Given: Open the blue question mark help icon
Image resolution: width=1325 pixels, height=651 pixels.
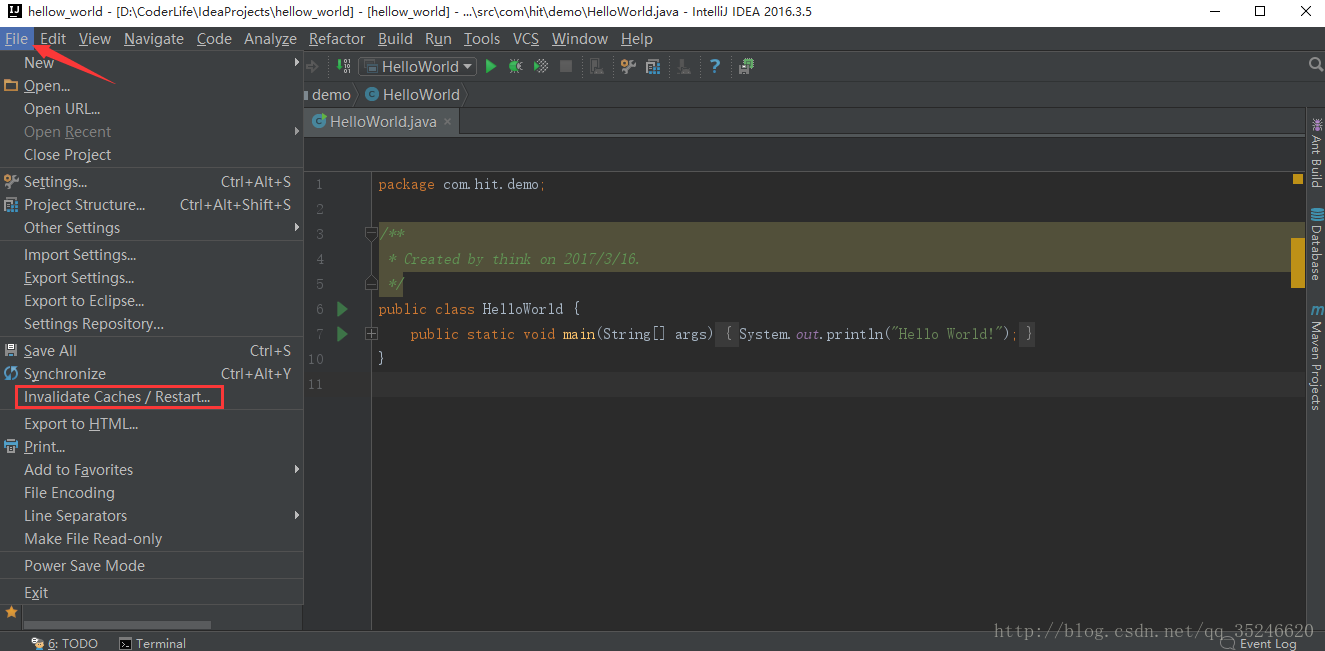Looking at the screenshot, I should tap(715, 66).
